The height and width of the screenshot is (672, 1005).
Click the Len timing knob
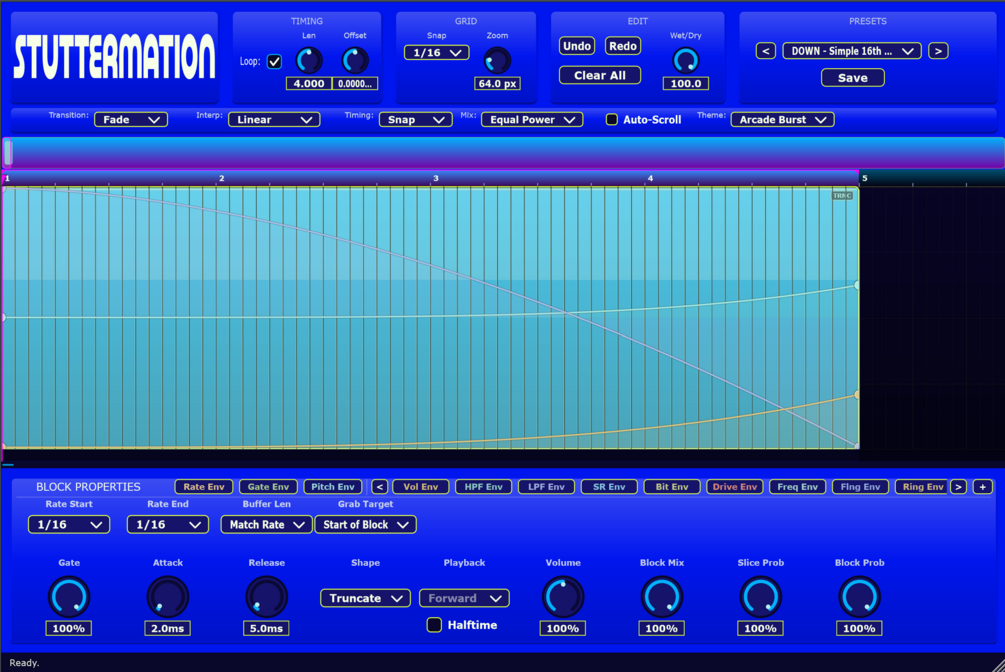[308, 61]
